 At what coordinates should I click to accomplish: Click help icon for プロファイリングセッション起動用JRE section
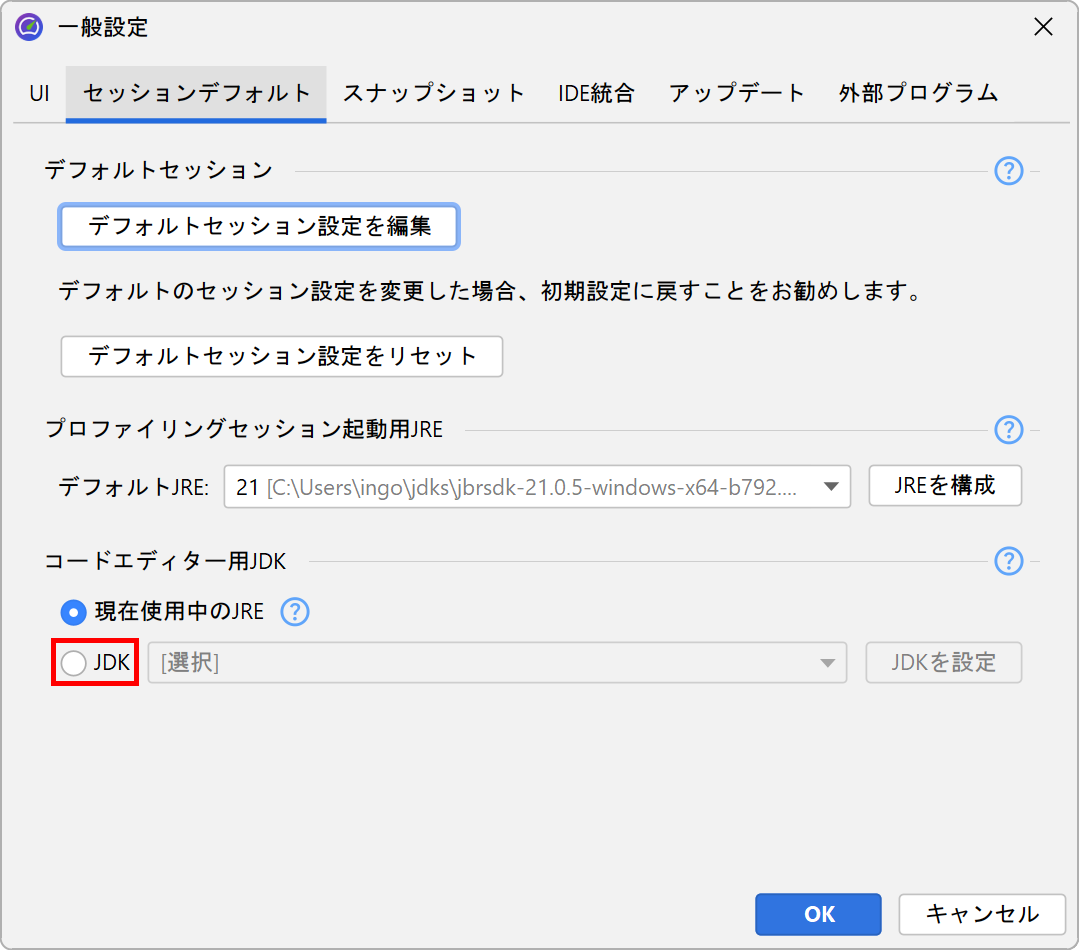(x=1009, y=430)
